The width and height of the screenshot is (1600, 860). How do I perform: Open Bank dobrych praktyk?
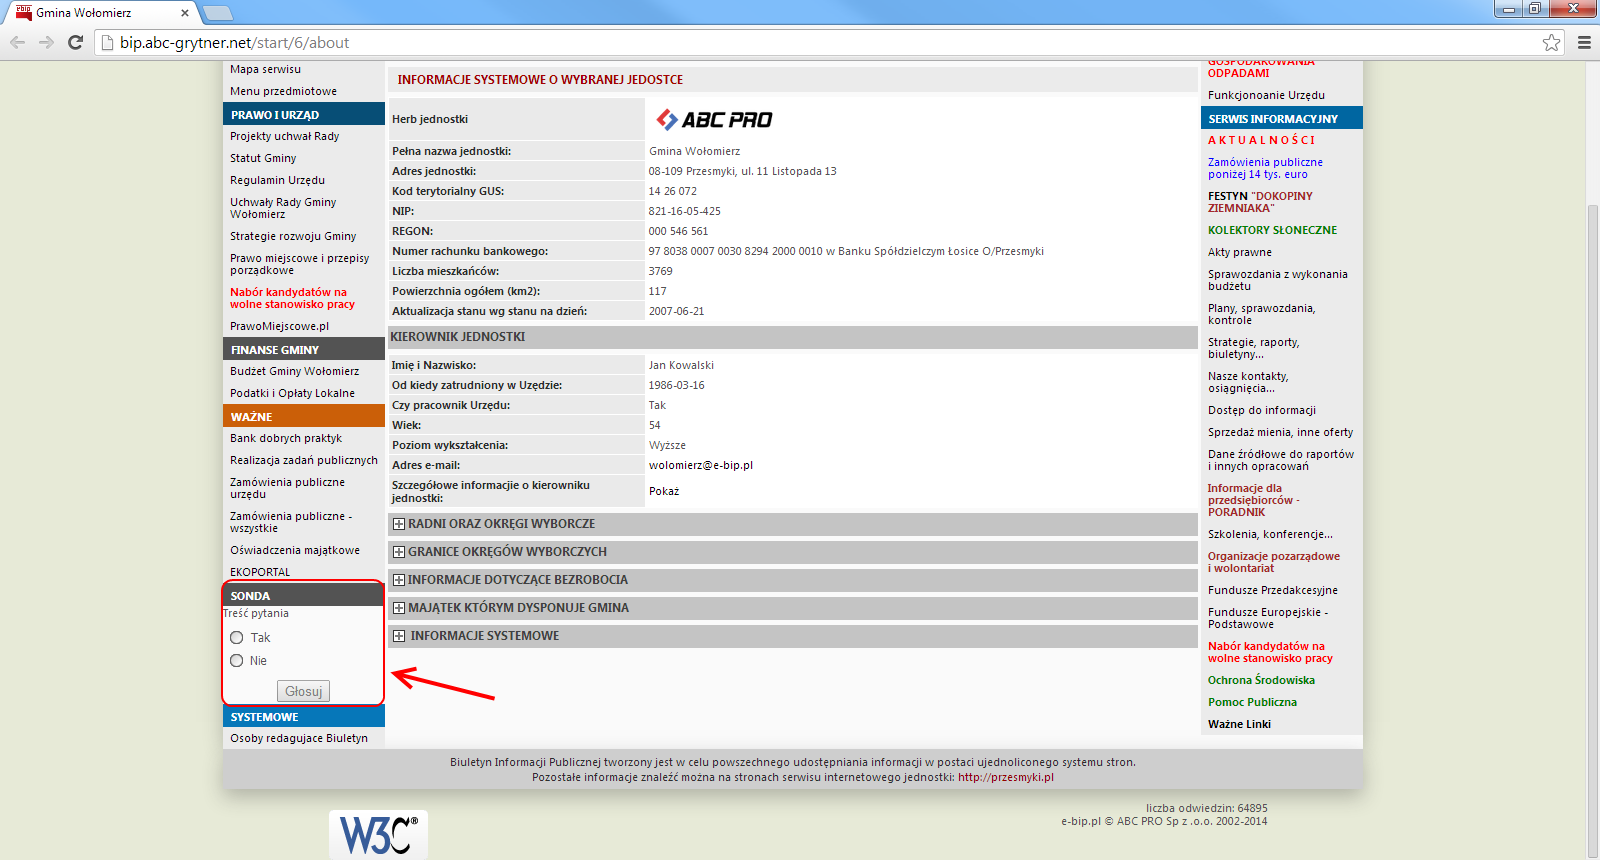pyautogui.click(x=286, y=438)
